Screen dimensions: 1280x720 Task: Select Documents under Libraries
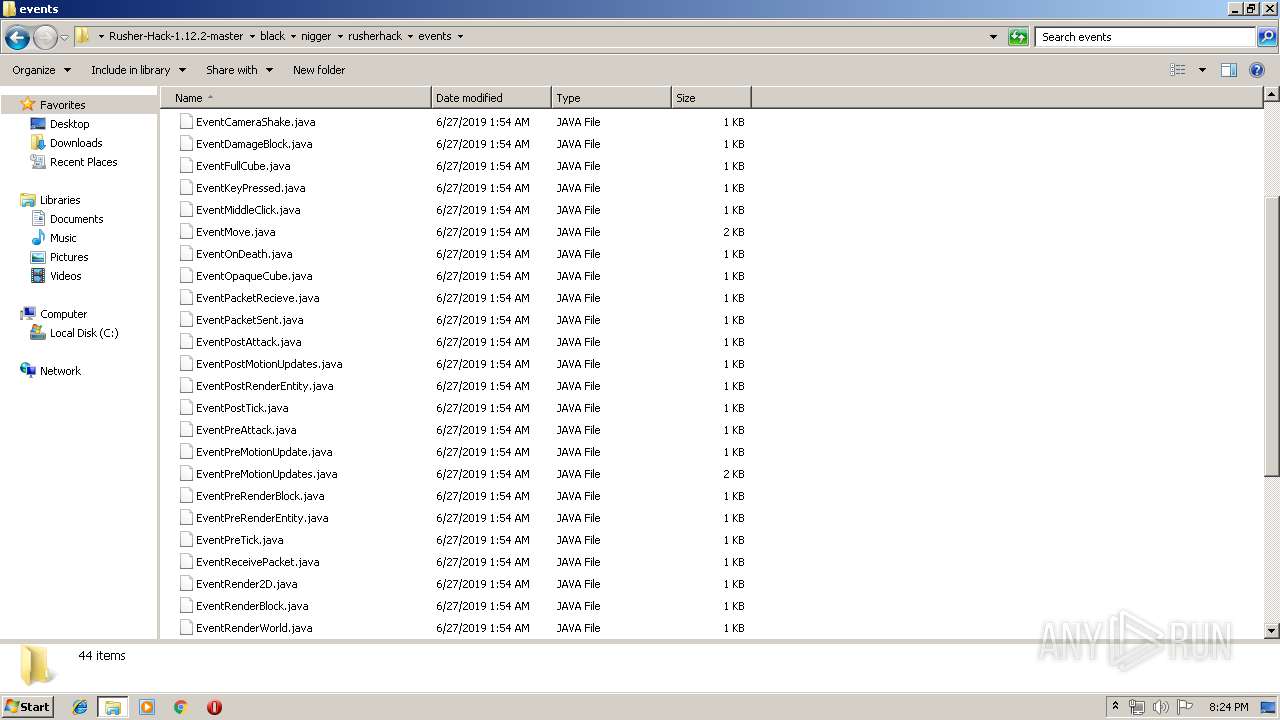click(x=76, y=219)
